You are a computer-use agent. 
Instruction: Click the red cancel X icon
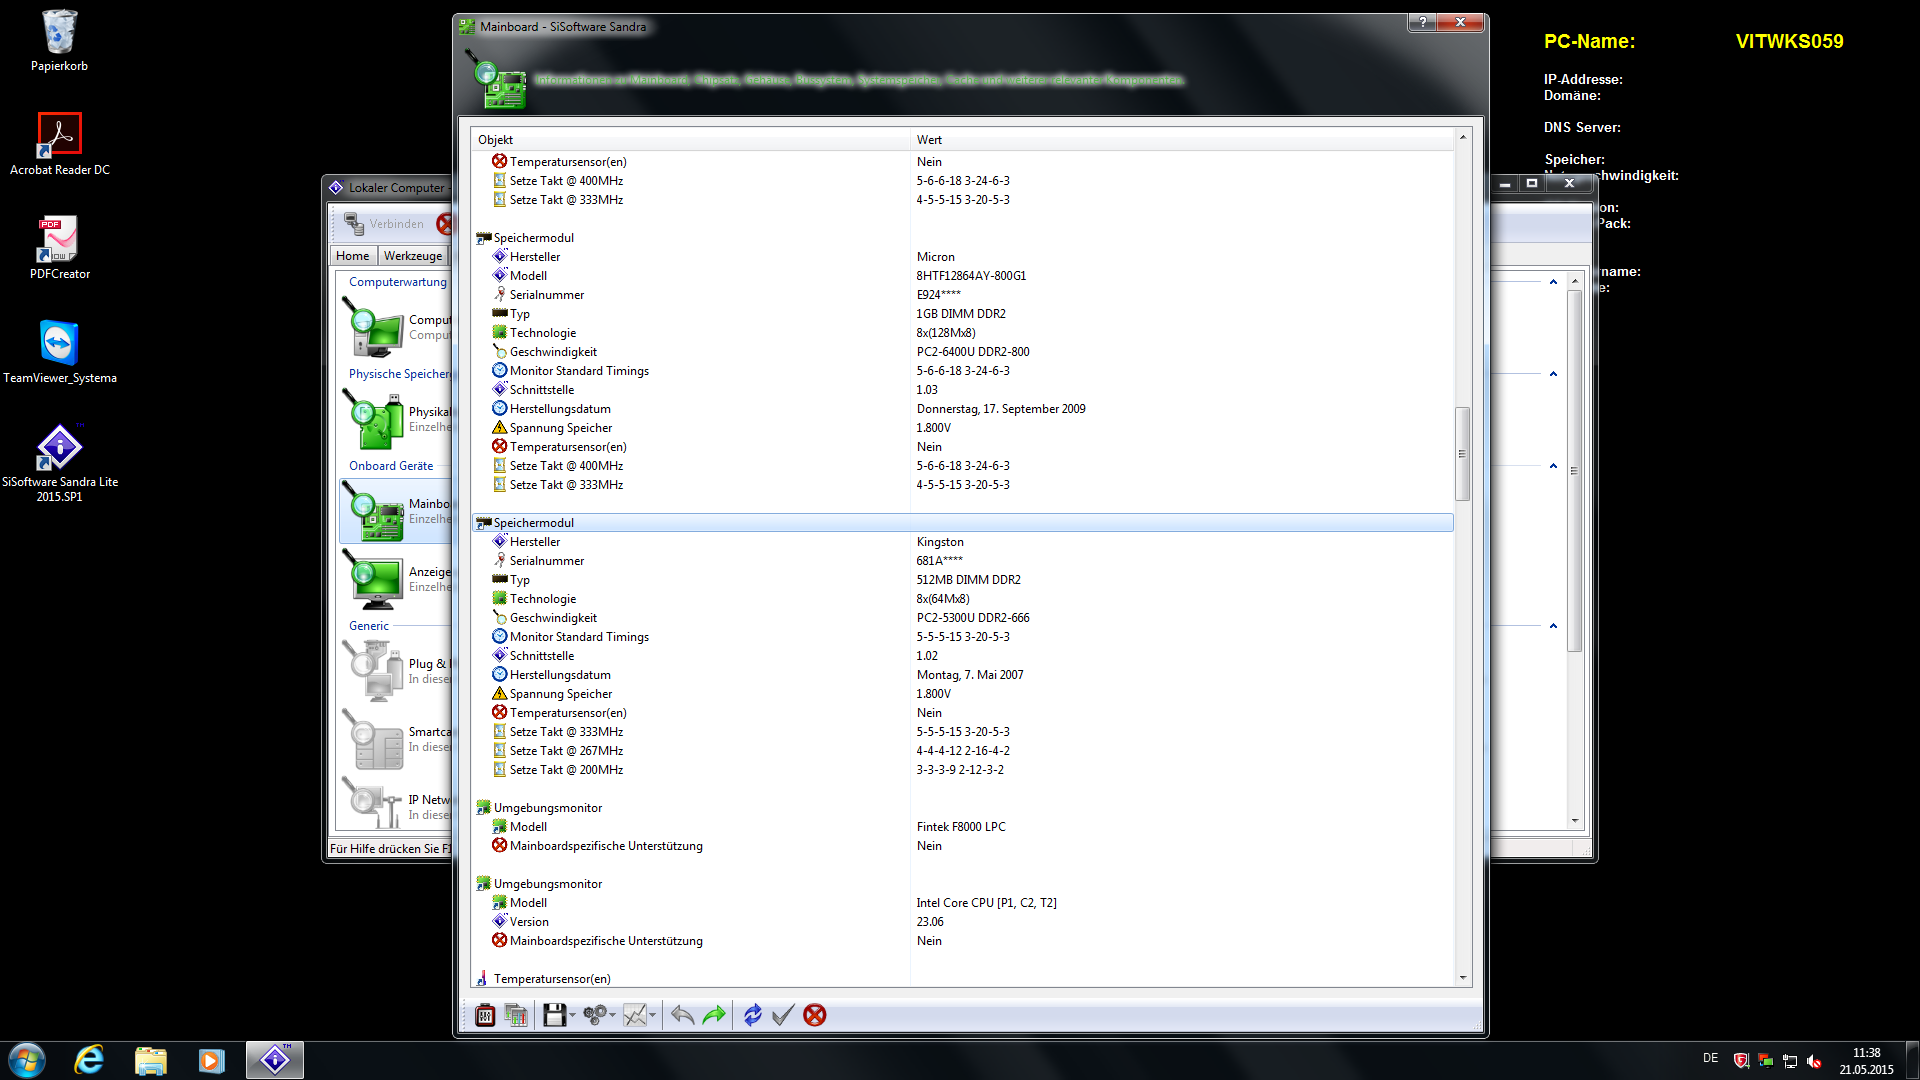(x=815, y=1015)
